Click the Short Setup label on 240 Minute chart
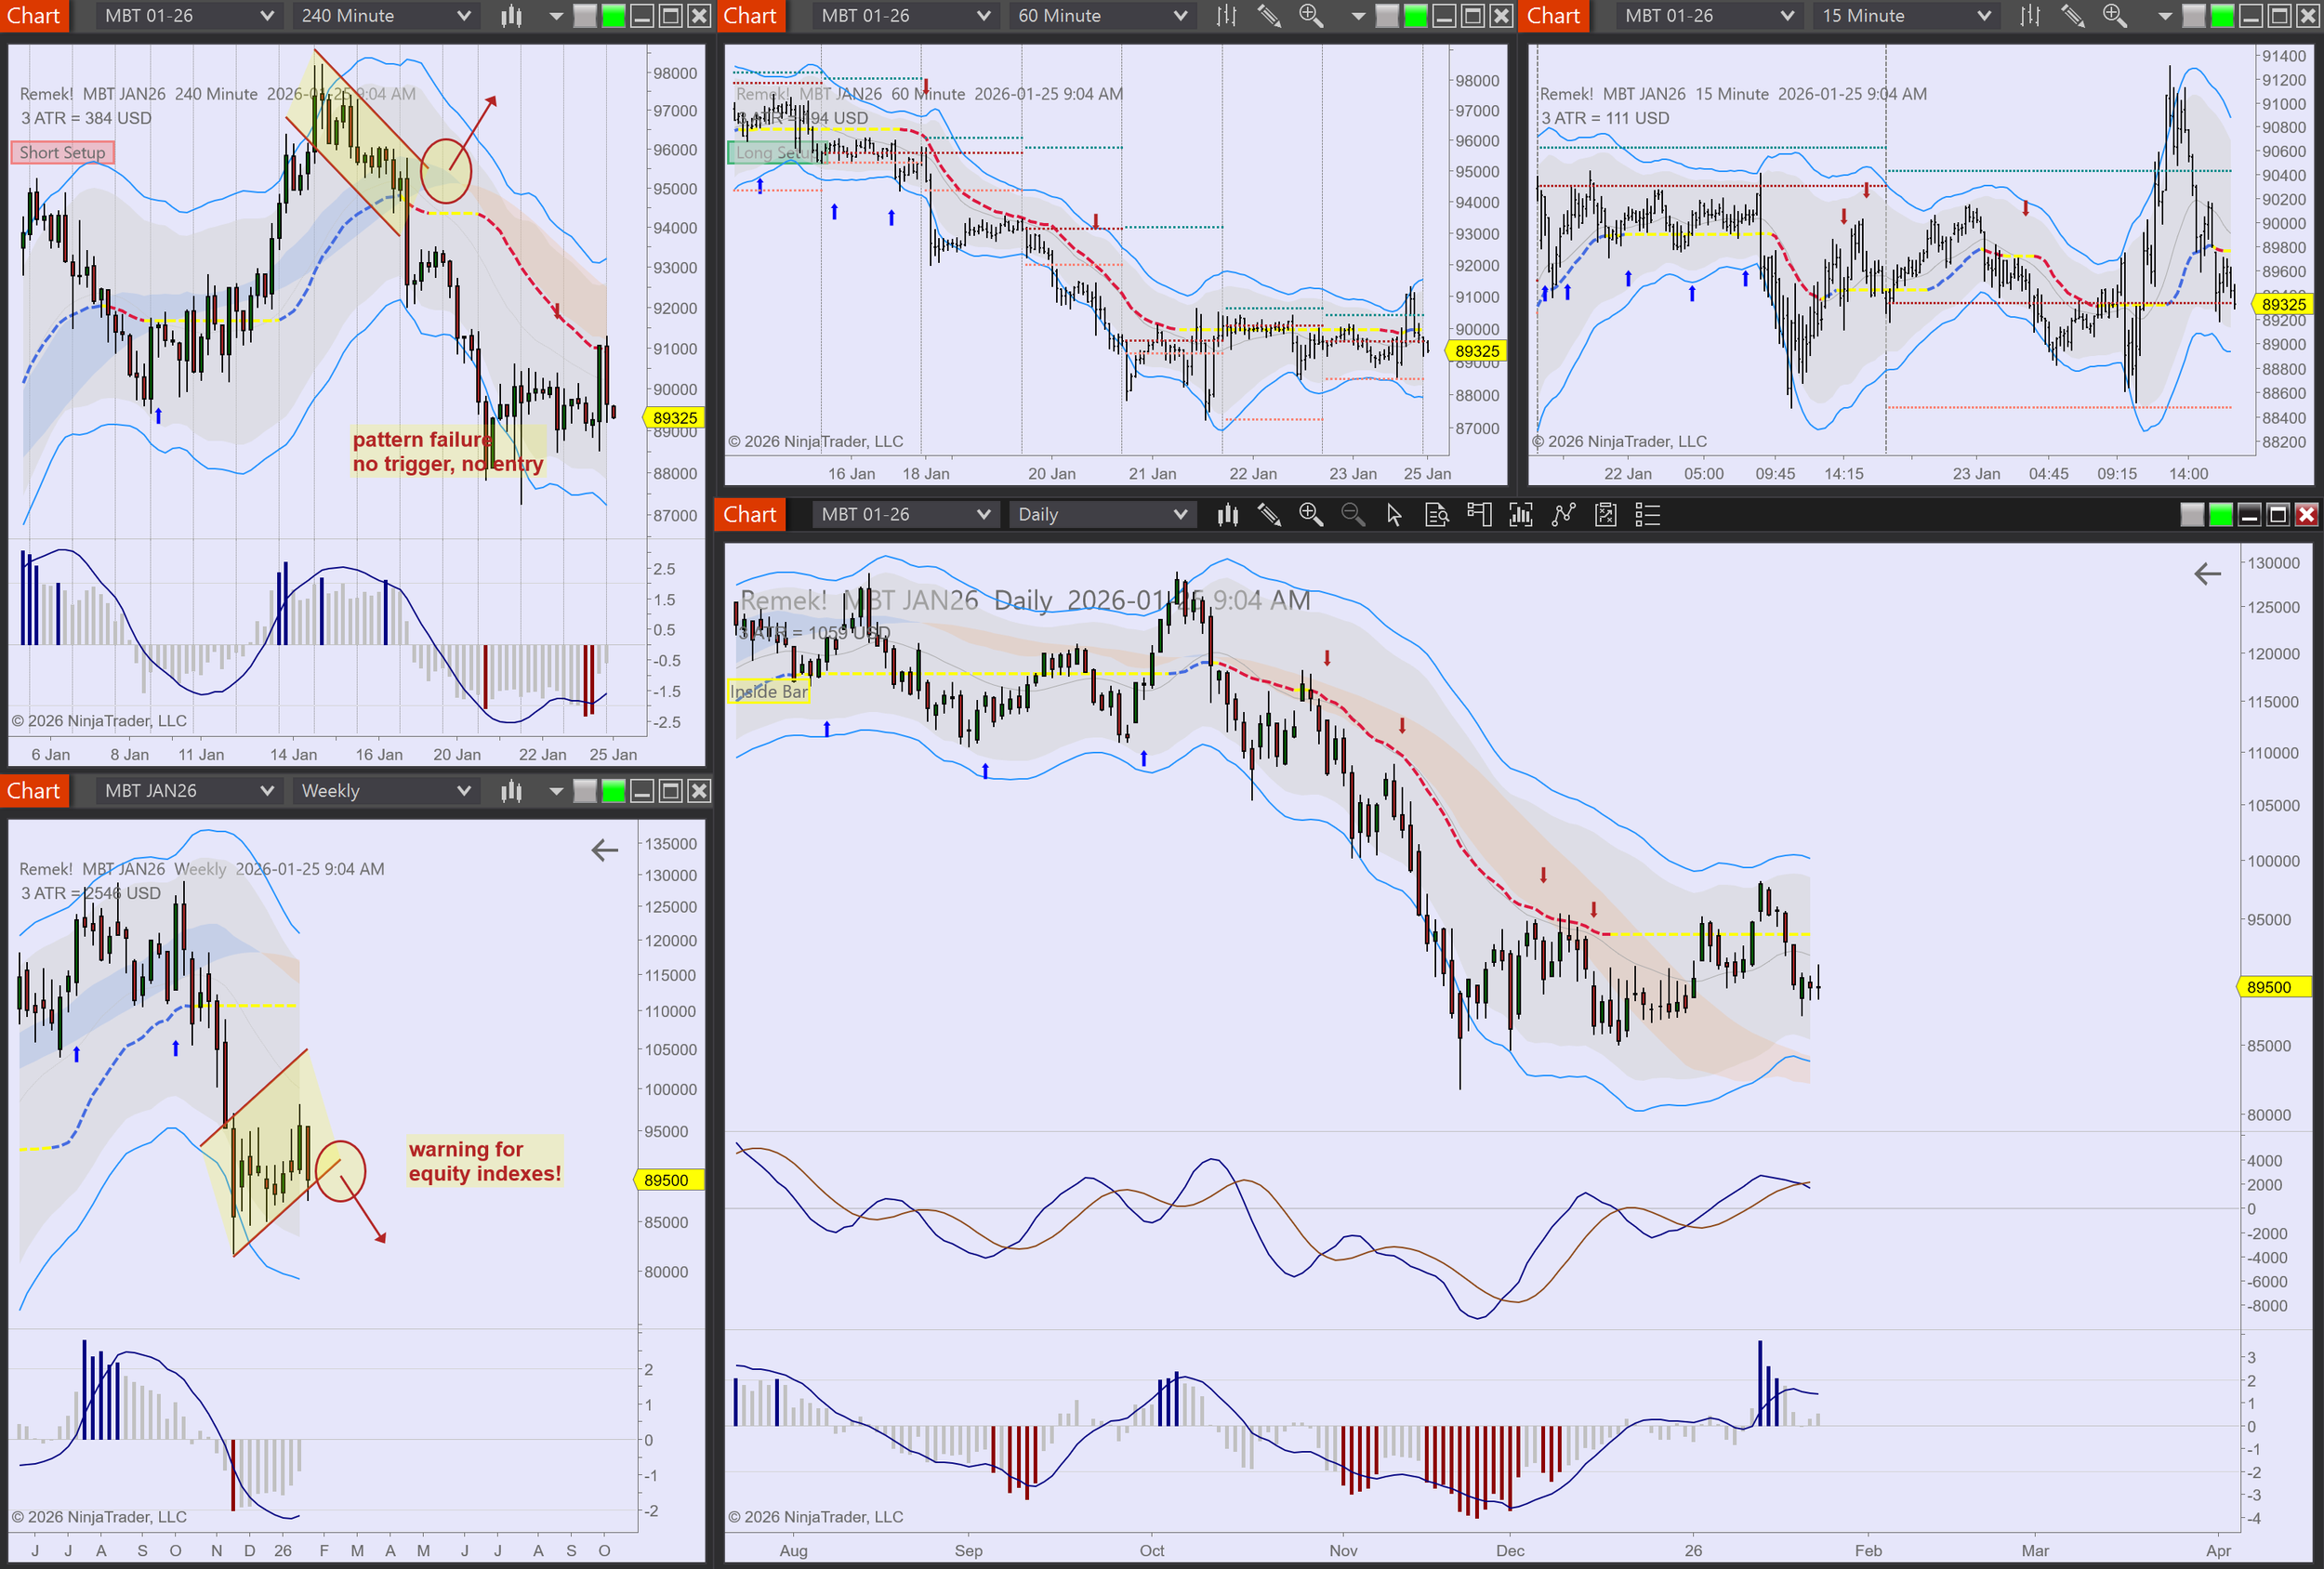Image resolution: width=2324 pixels, height=1569 pixels. coord(62,153)
